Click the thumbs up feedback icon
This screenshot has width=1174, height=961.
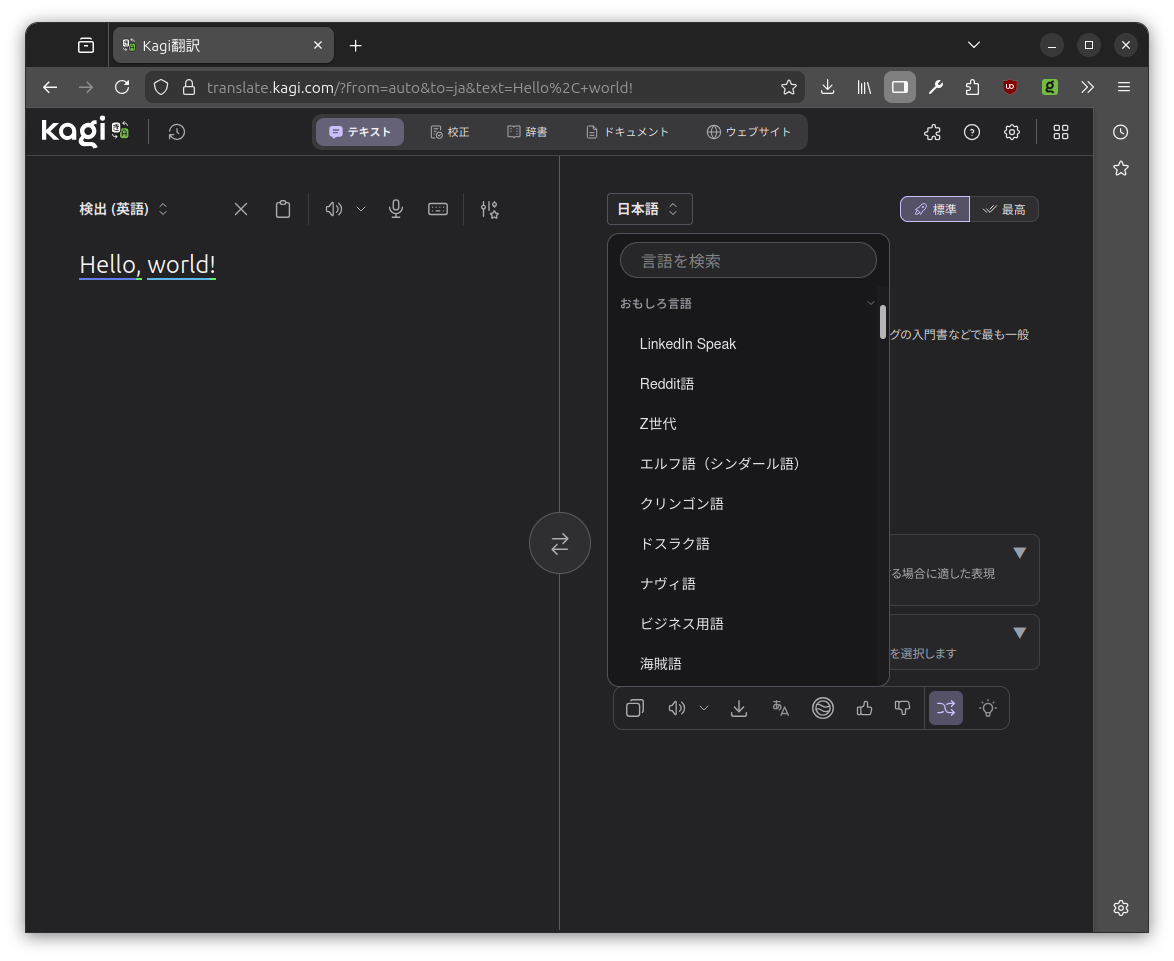[x=865, y=708]
